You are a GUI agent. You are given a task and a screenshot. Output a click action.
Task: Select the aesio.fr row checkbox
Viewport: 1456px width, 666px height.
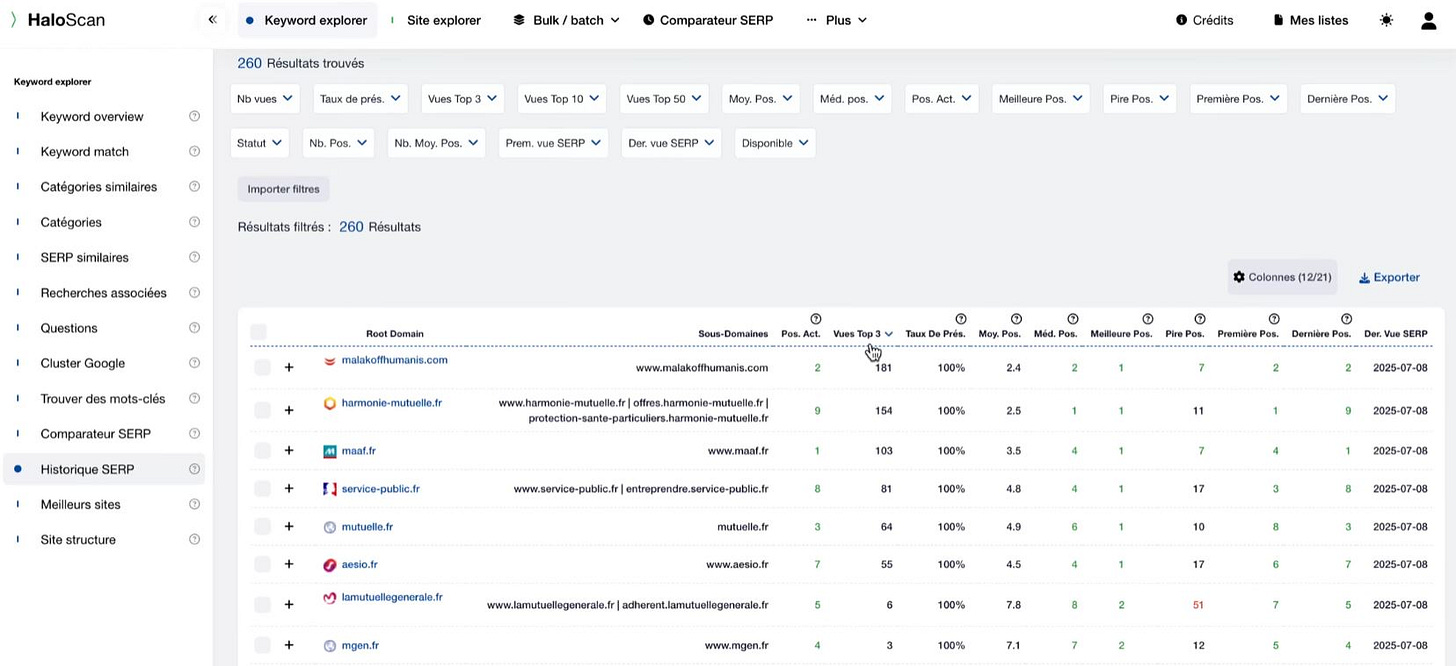tap(262, 565)
